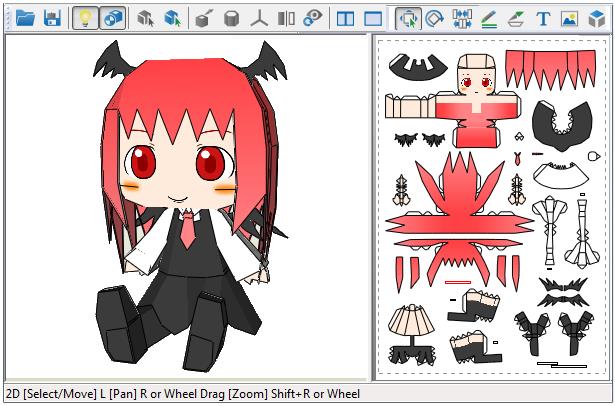
Task: Click the blue 3D box icon at toolbar end
Action: coord(597,18)
